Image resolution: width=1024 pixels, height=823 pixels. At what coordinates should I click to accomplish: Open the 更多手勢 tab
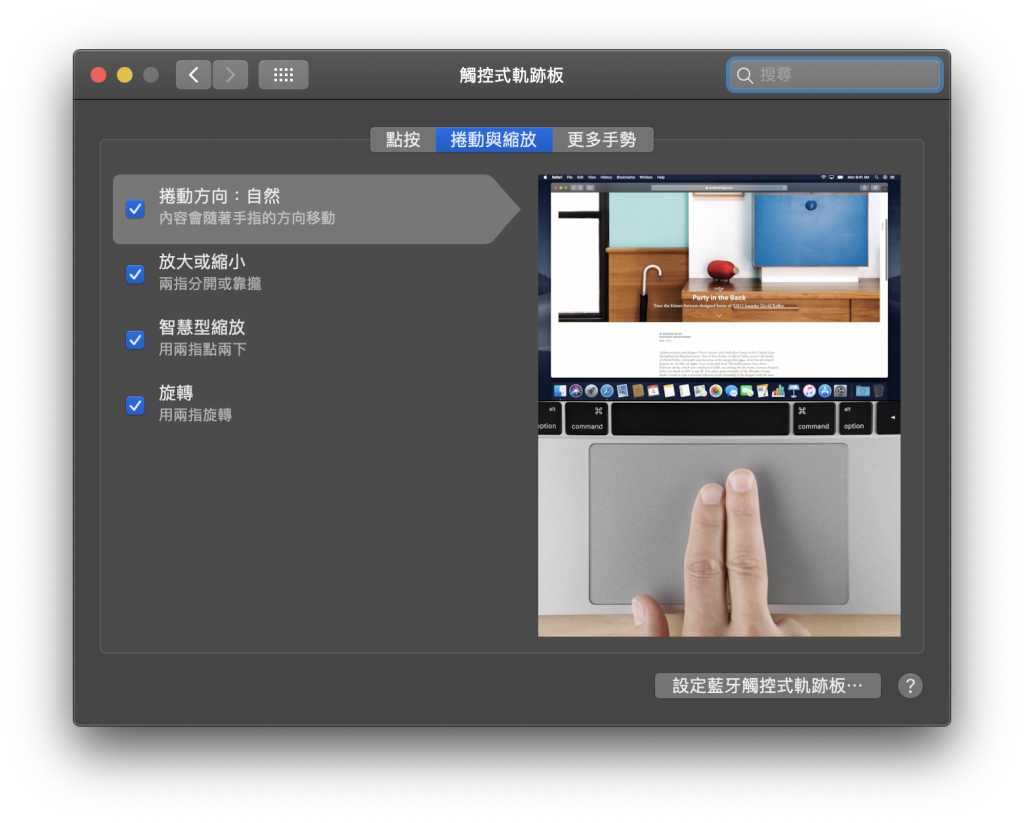602,140
